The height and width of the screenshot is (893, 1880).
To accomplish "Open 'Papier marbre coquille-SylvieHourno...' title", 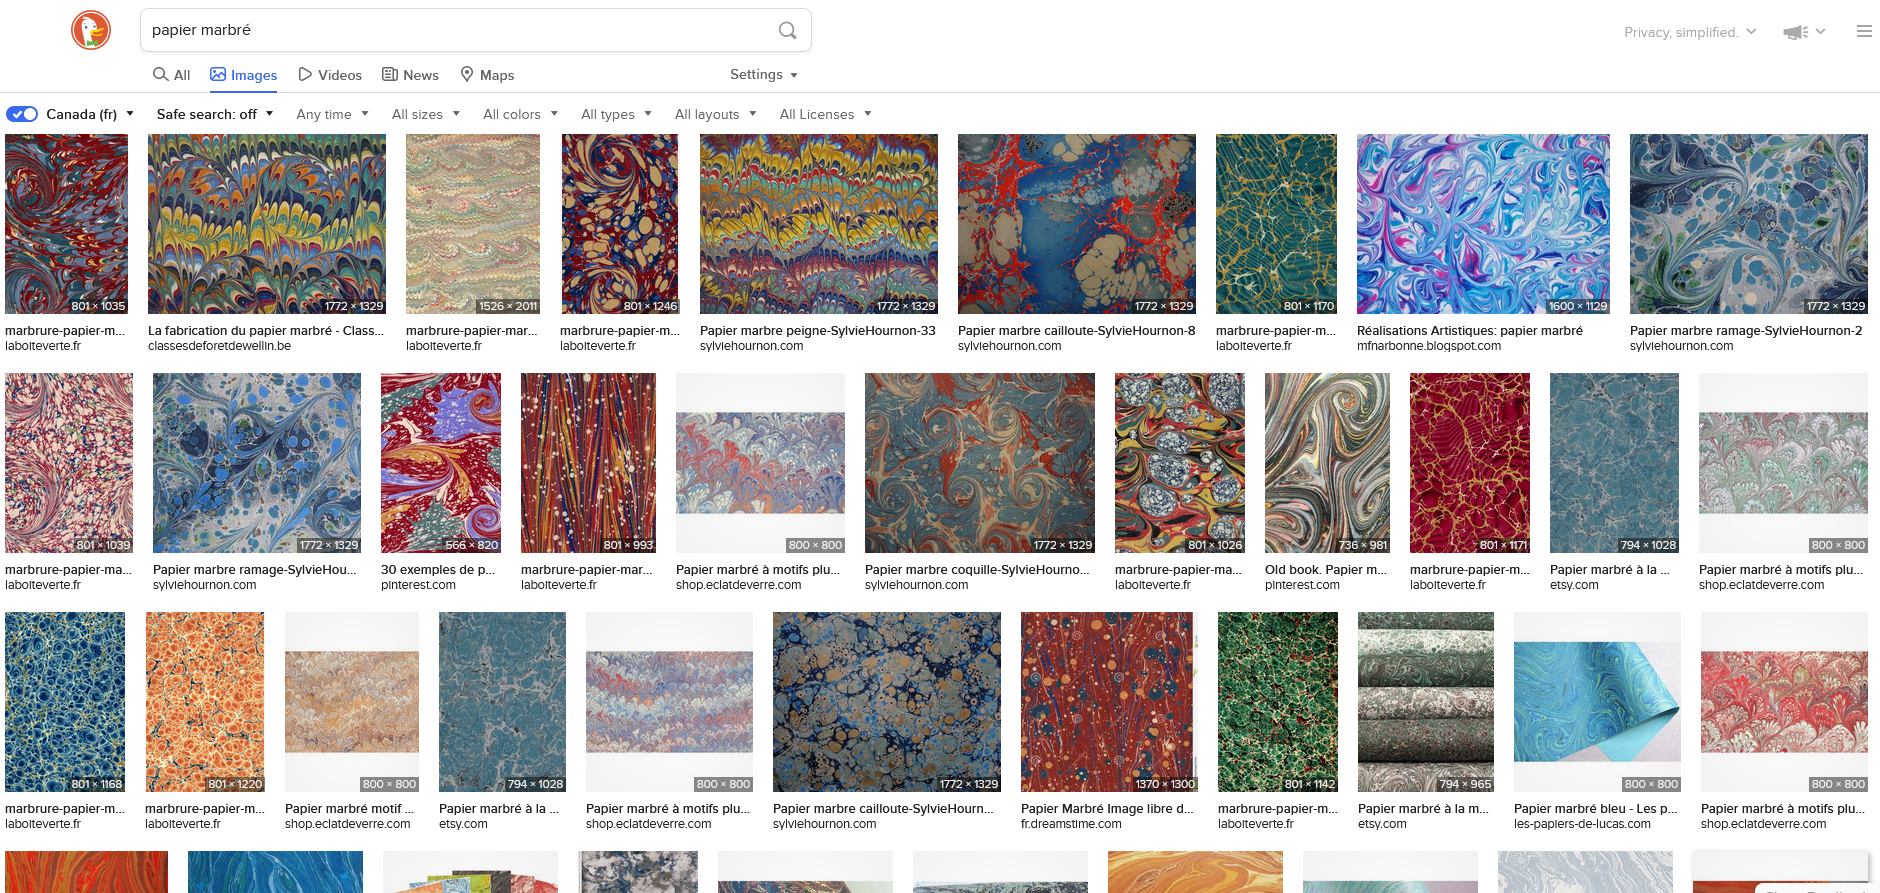I will 977,570.
